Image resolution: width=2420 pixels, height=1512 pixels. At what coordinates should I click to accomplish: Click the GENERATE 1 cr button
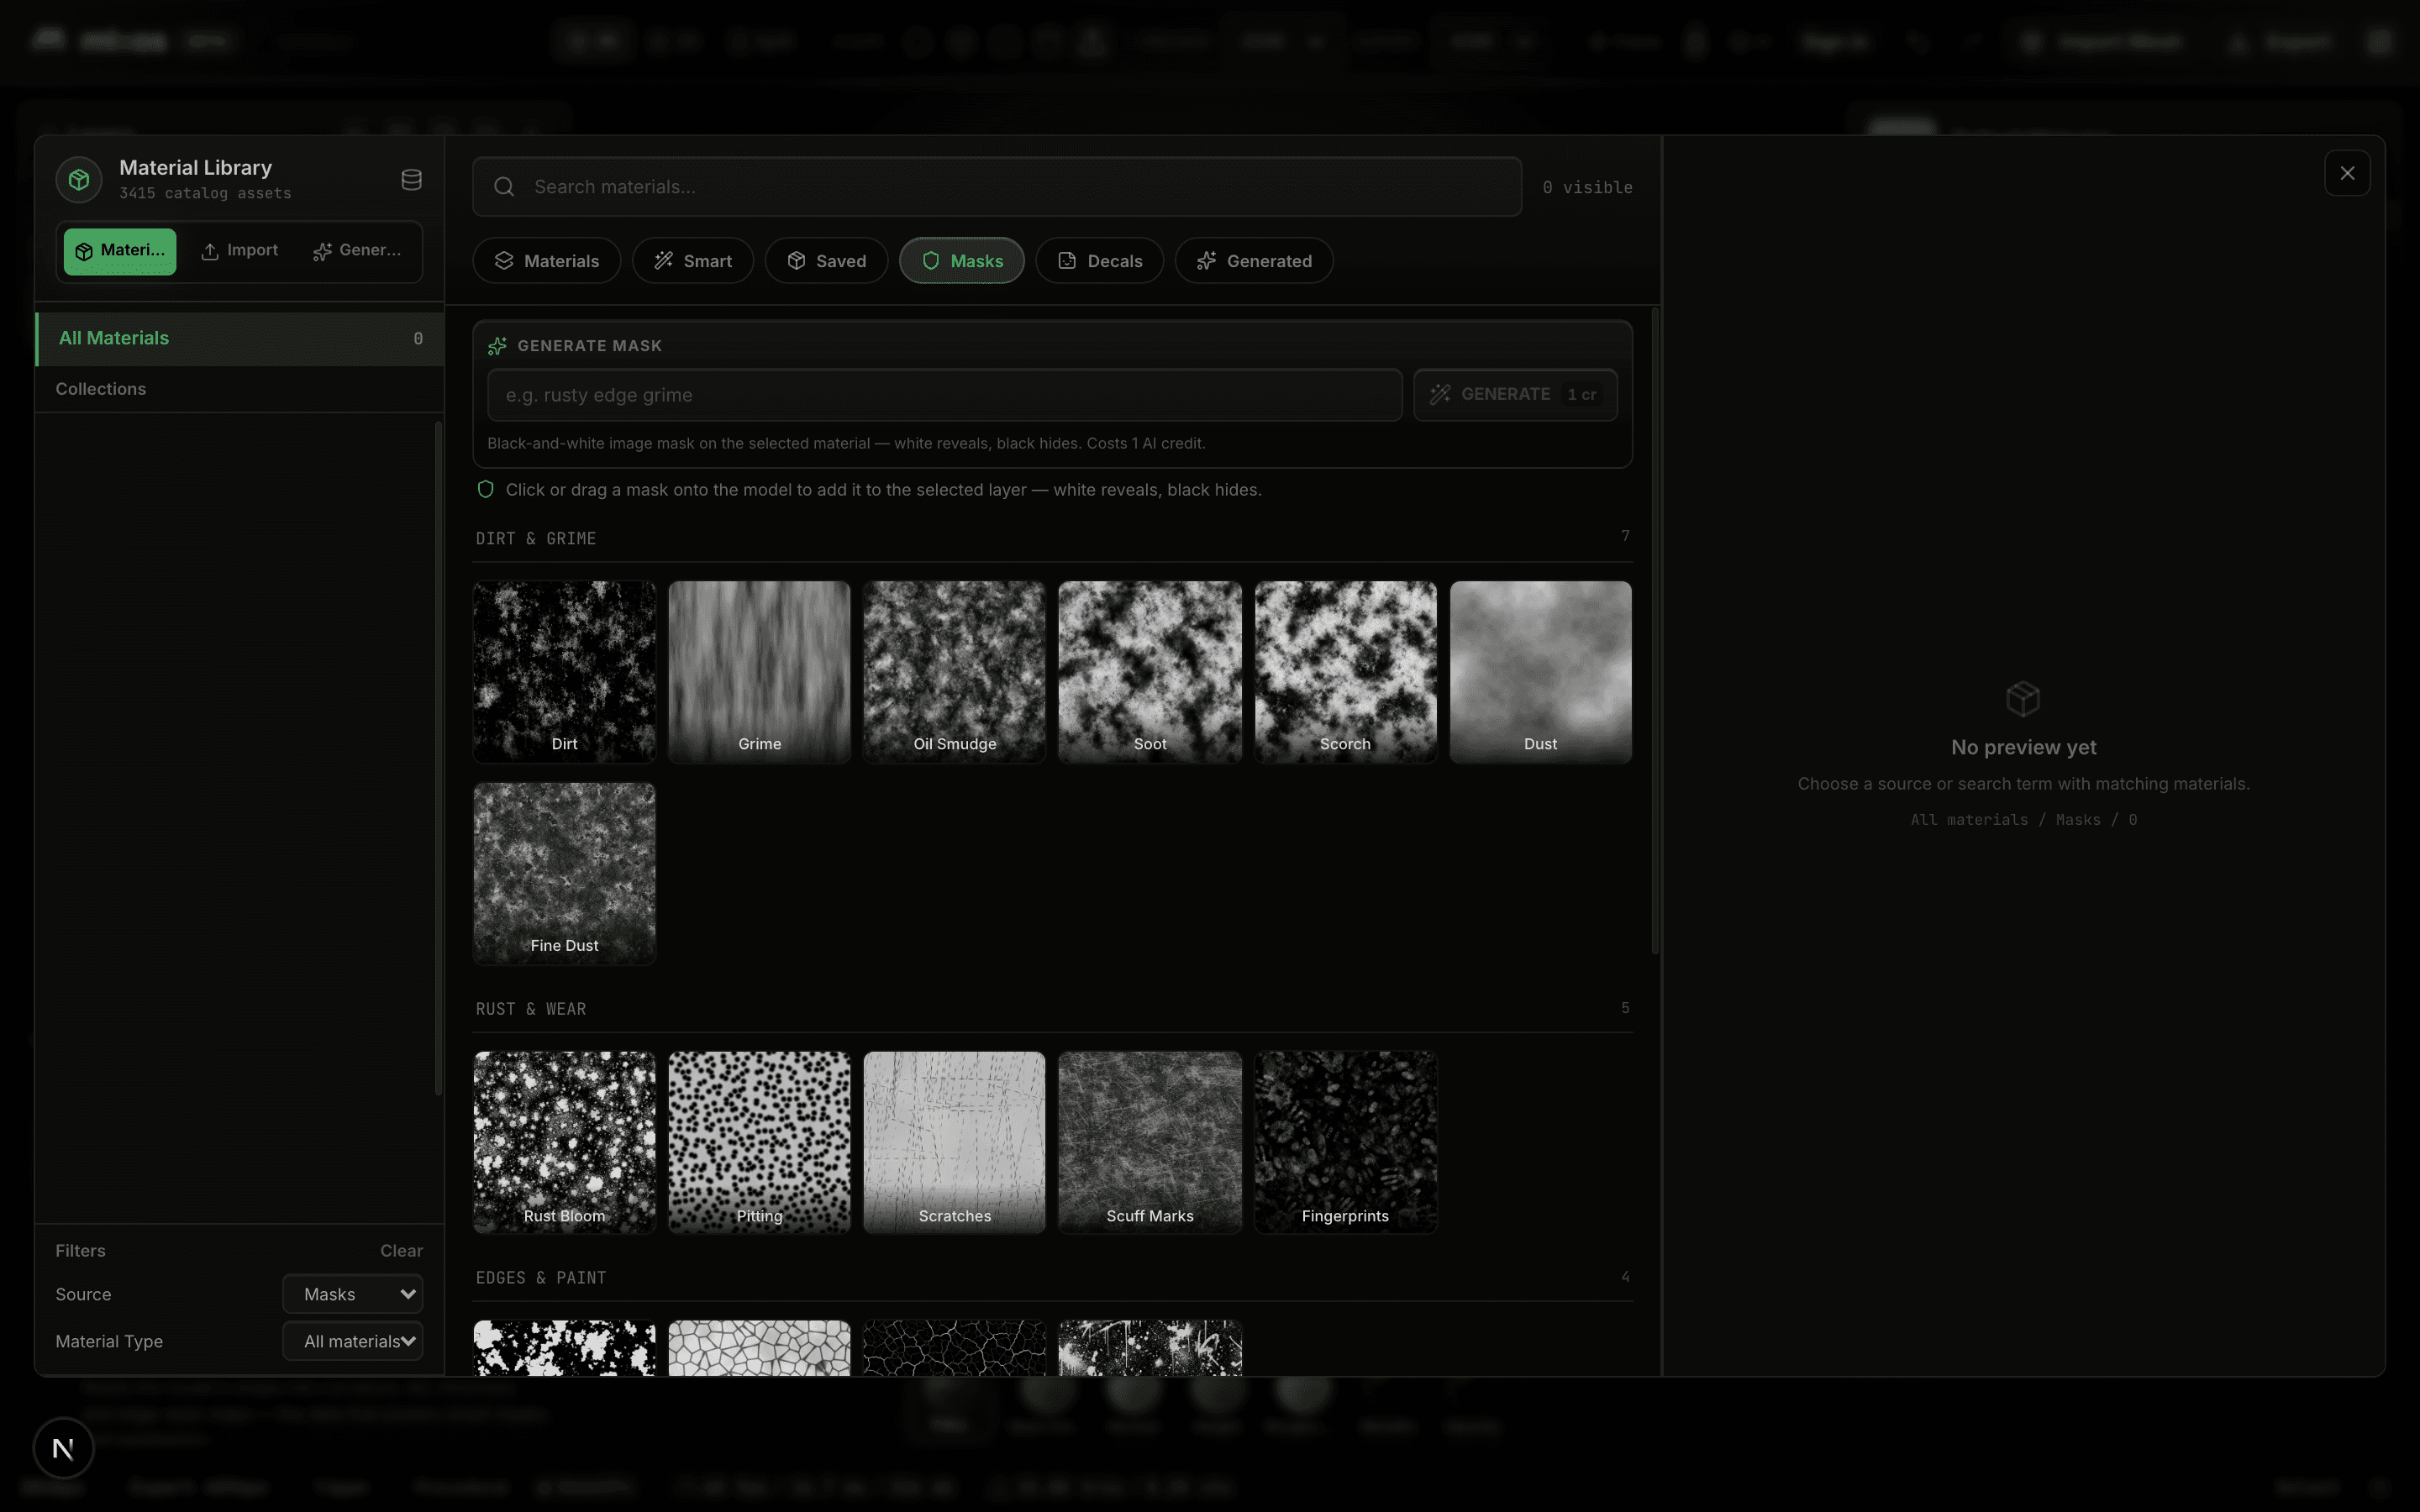pyautogui.click(x=1515, y=395)
